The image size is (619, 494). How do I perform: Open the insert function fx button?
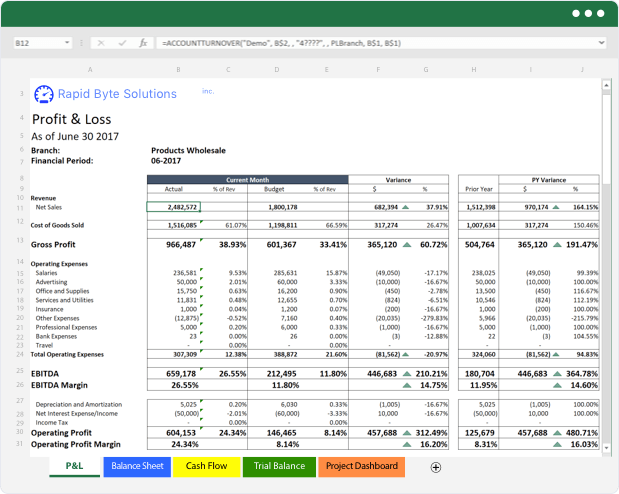pos(143,44)
